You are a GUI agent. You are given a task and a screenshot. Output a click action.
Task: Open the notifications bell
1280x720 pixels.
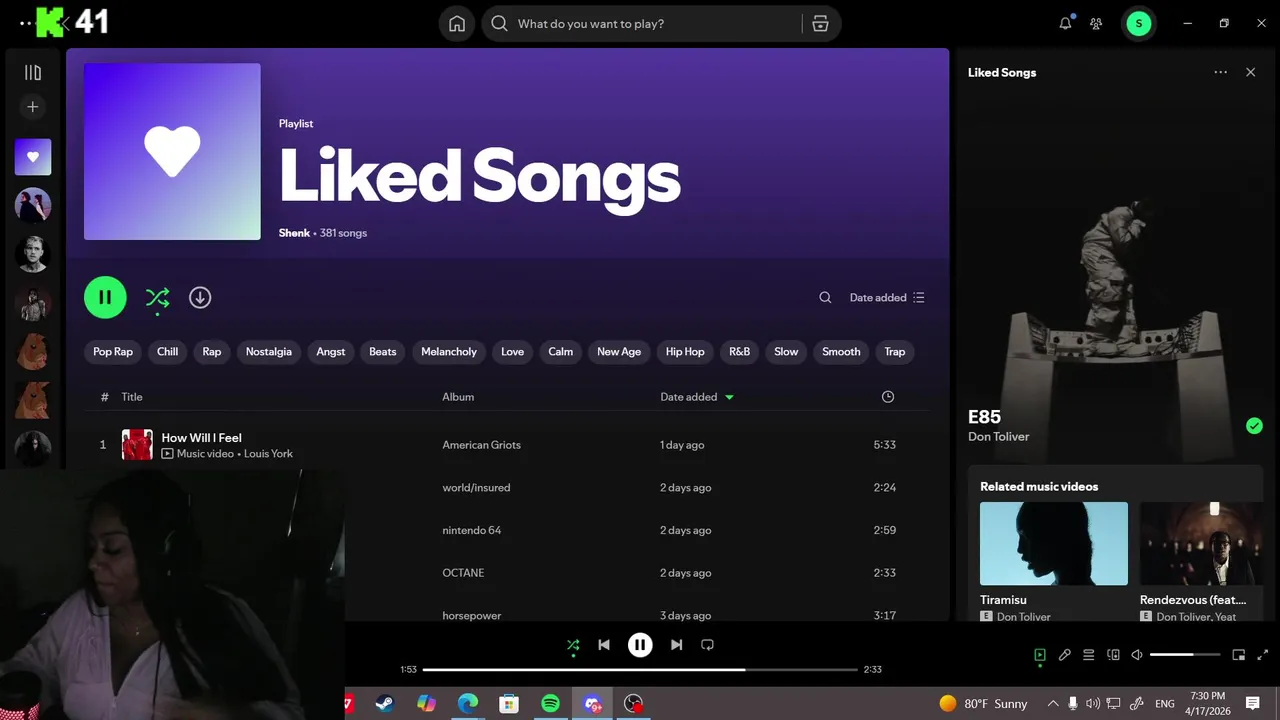(1065, 23)
